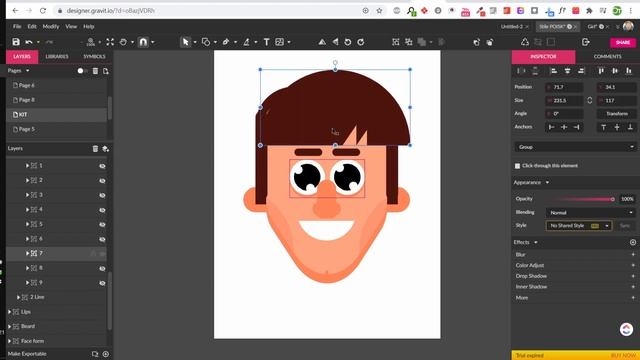Screen dimensions: 640x360
Task: Open the Modify menu
Action: point(51,27)
